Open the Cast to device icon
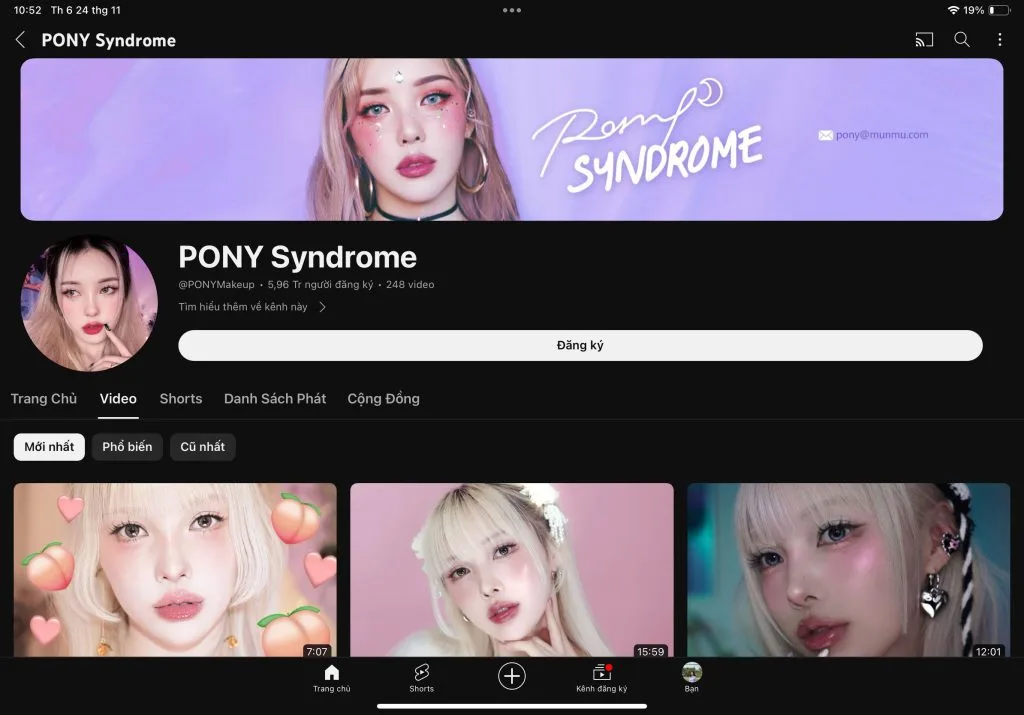1024x715 pixels. (924, 40)
